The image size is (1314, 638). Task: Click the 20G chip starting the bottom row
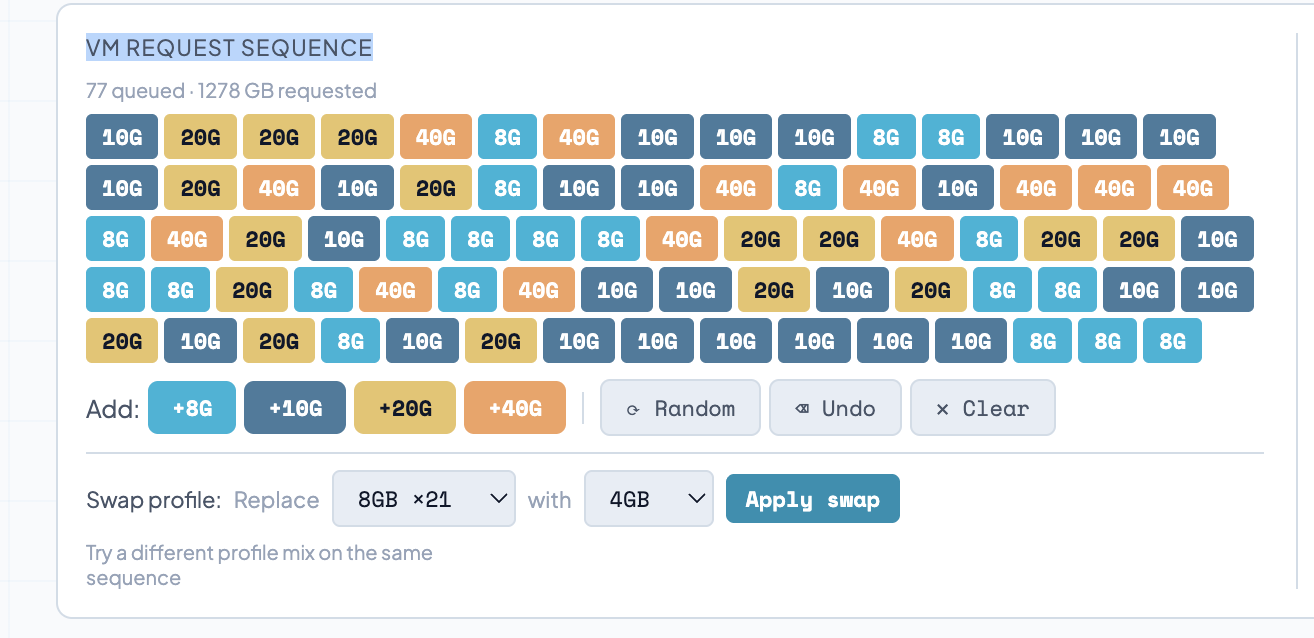(x=122, y=341)
